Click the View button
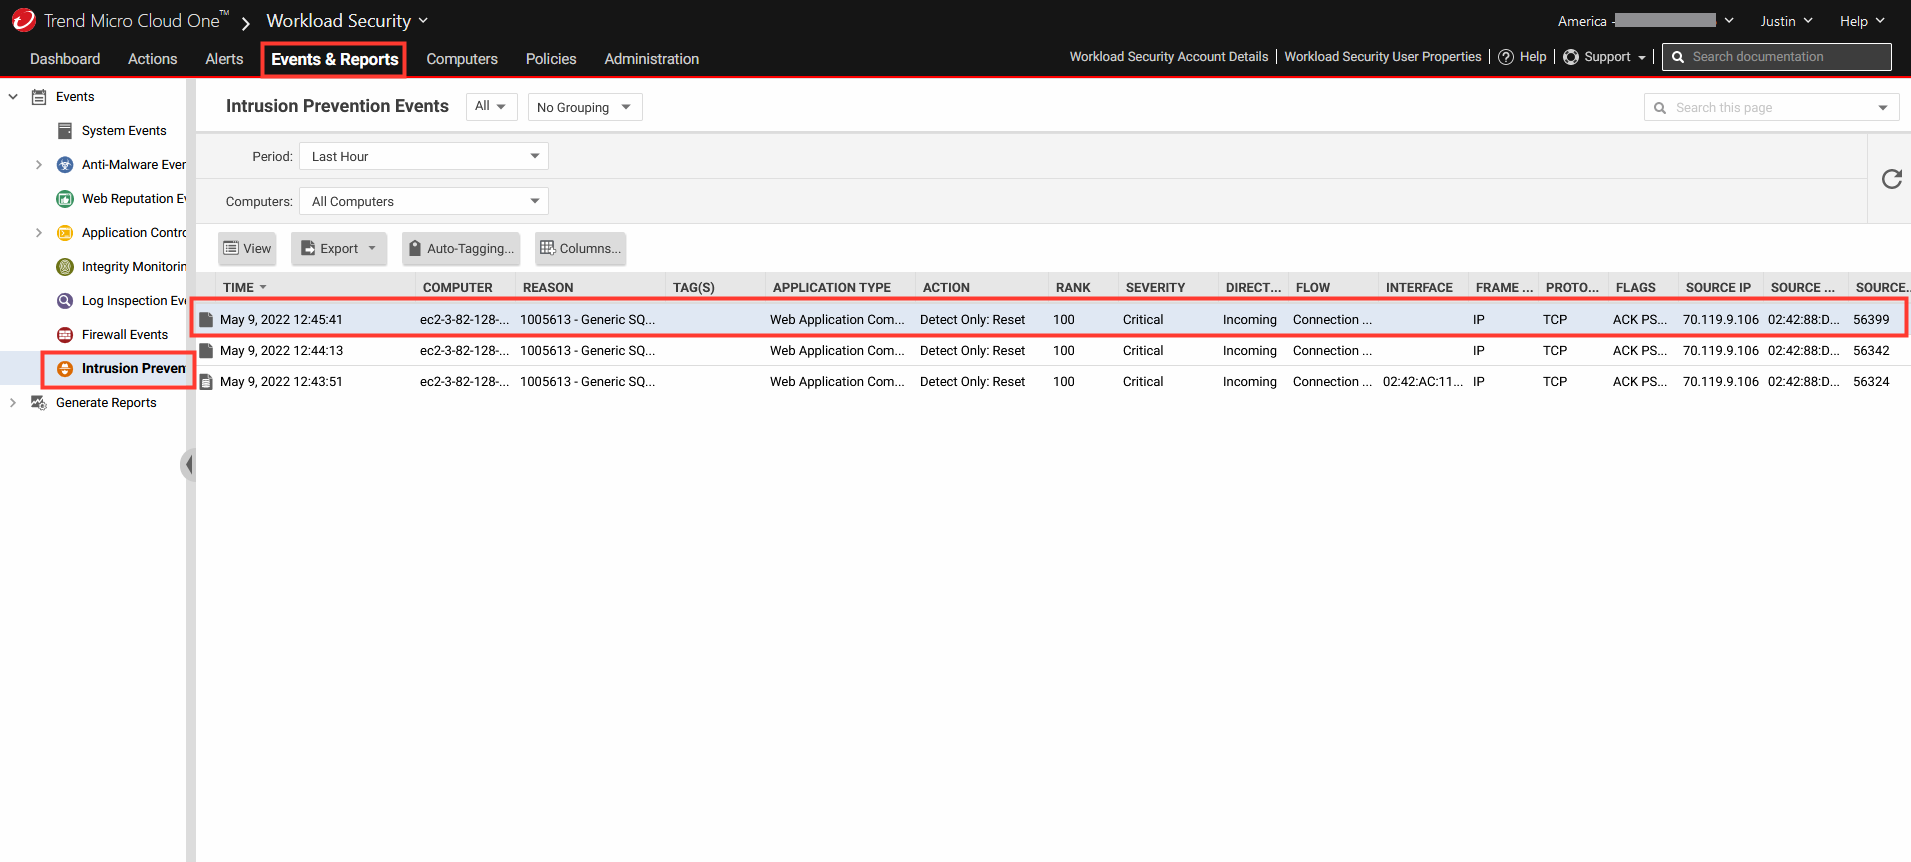The height and width of the screenshot is (862, 1911). 247,249
